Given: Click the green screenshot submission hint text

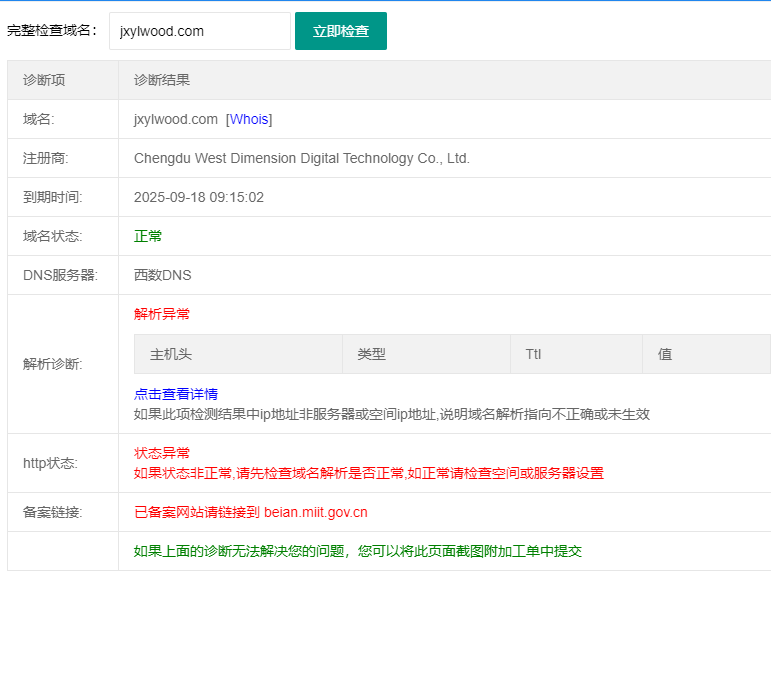Looking at the screenshot, I should tap(357, 551).
